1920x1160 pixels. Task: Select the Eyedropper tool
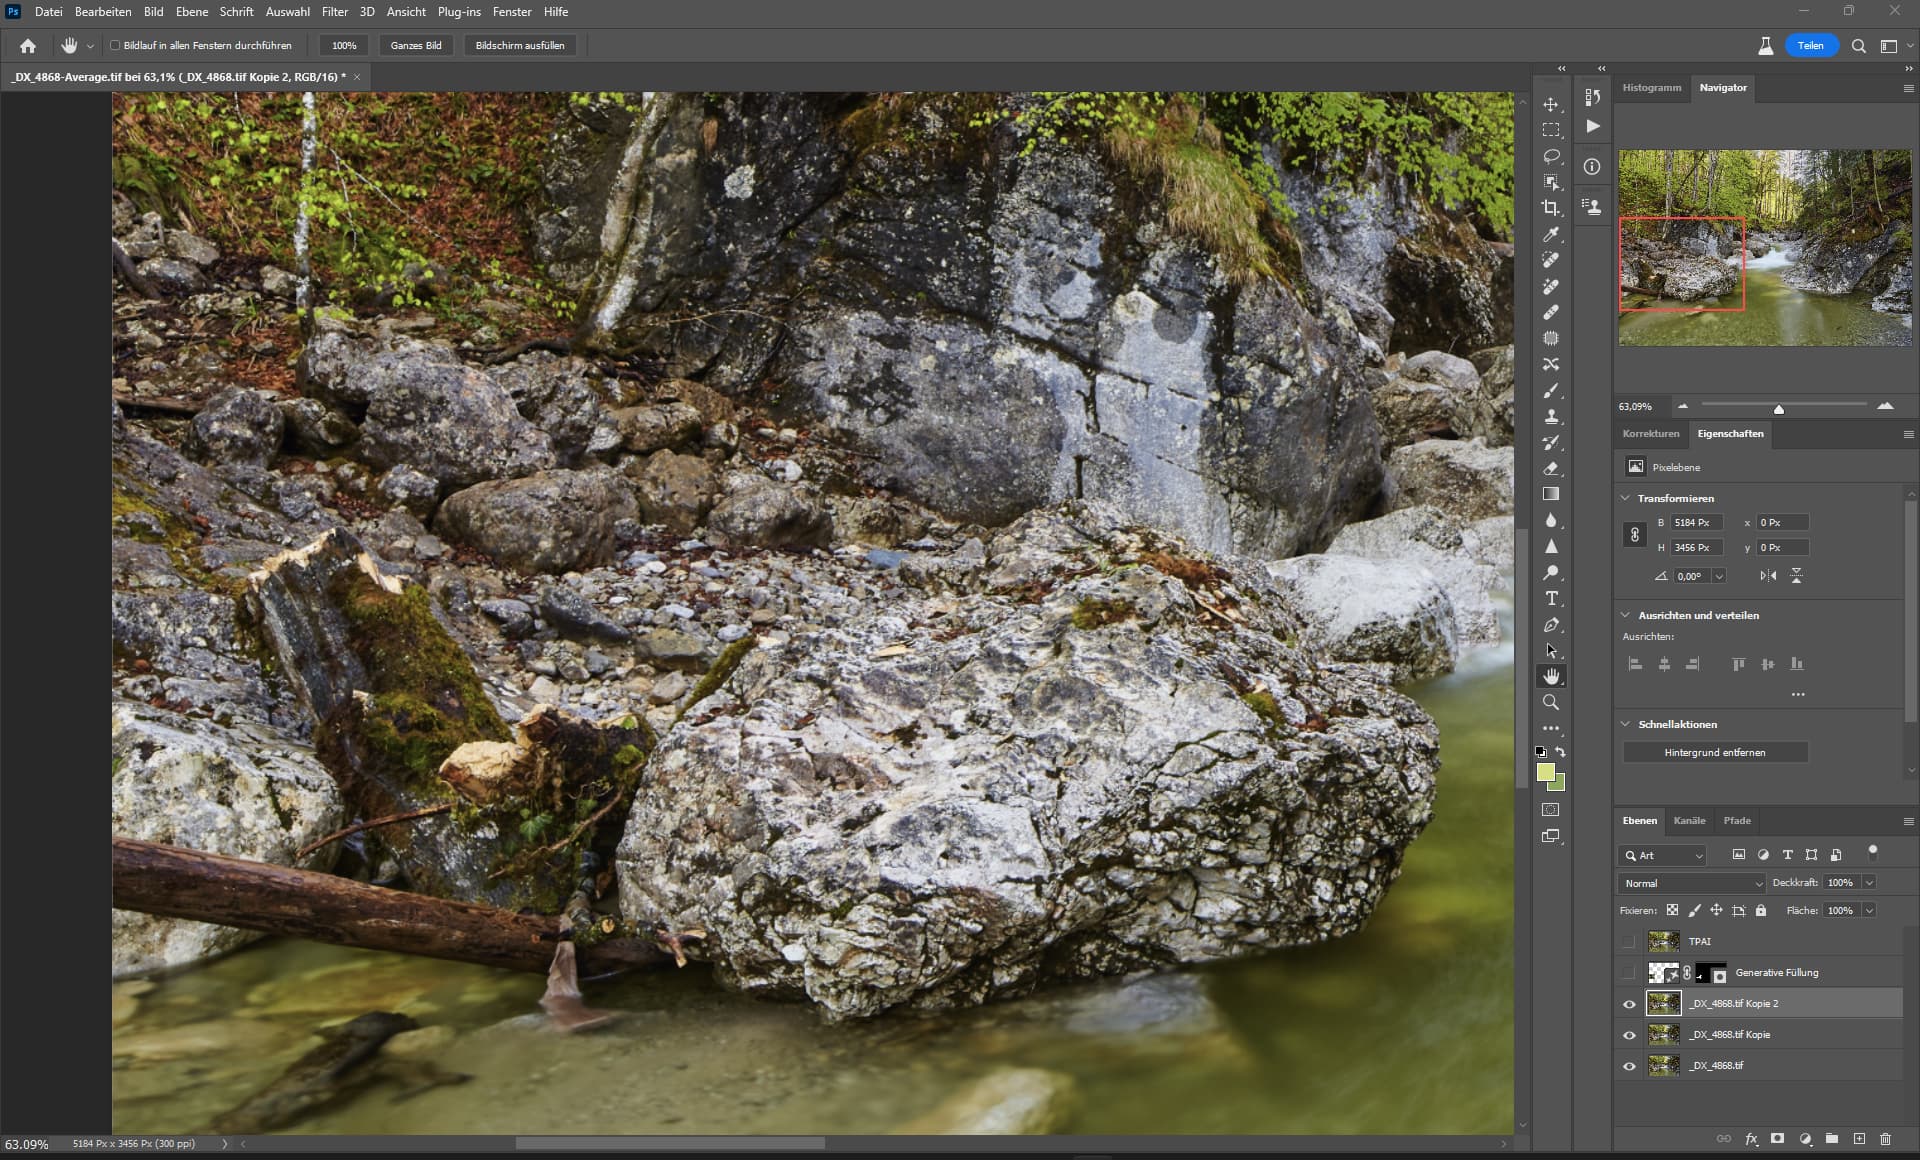[1550, 234]
